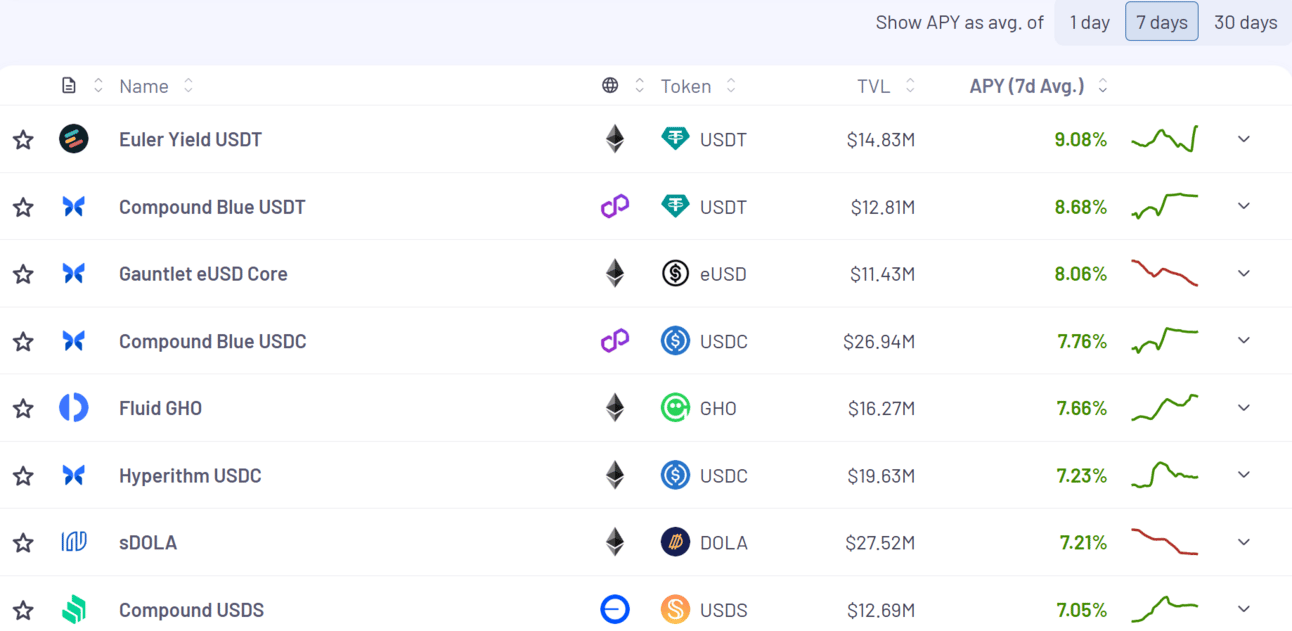Click the 8.68% APY value

[1081, 207]
